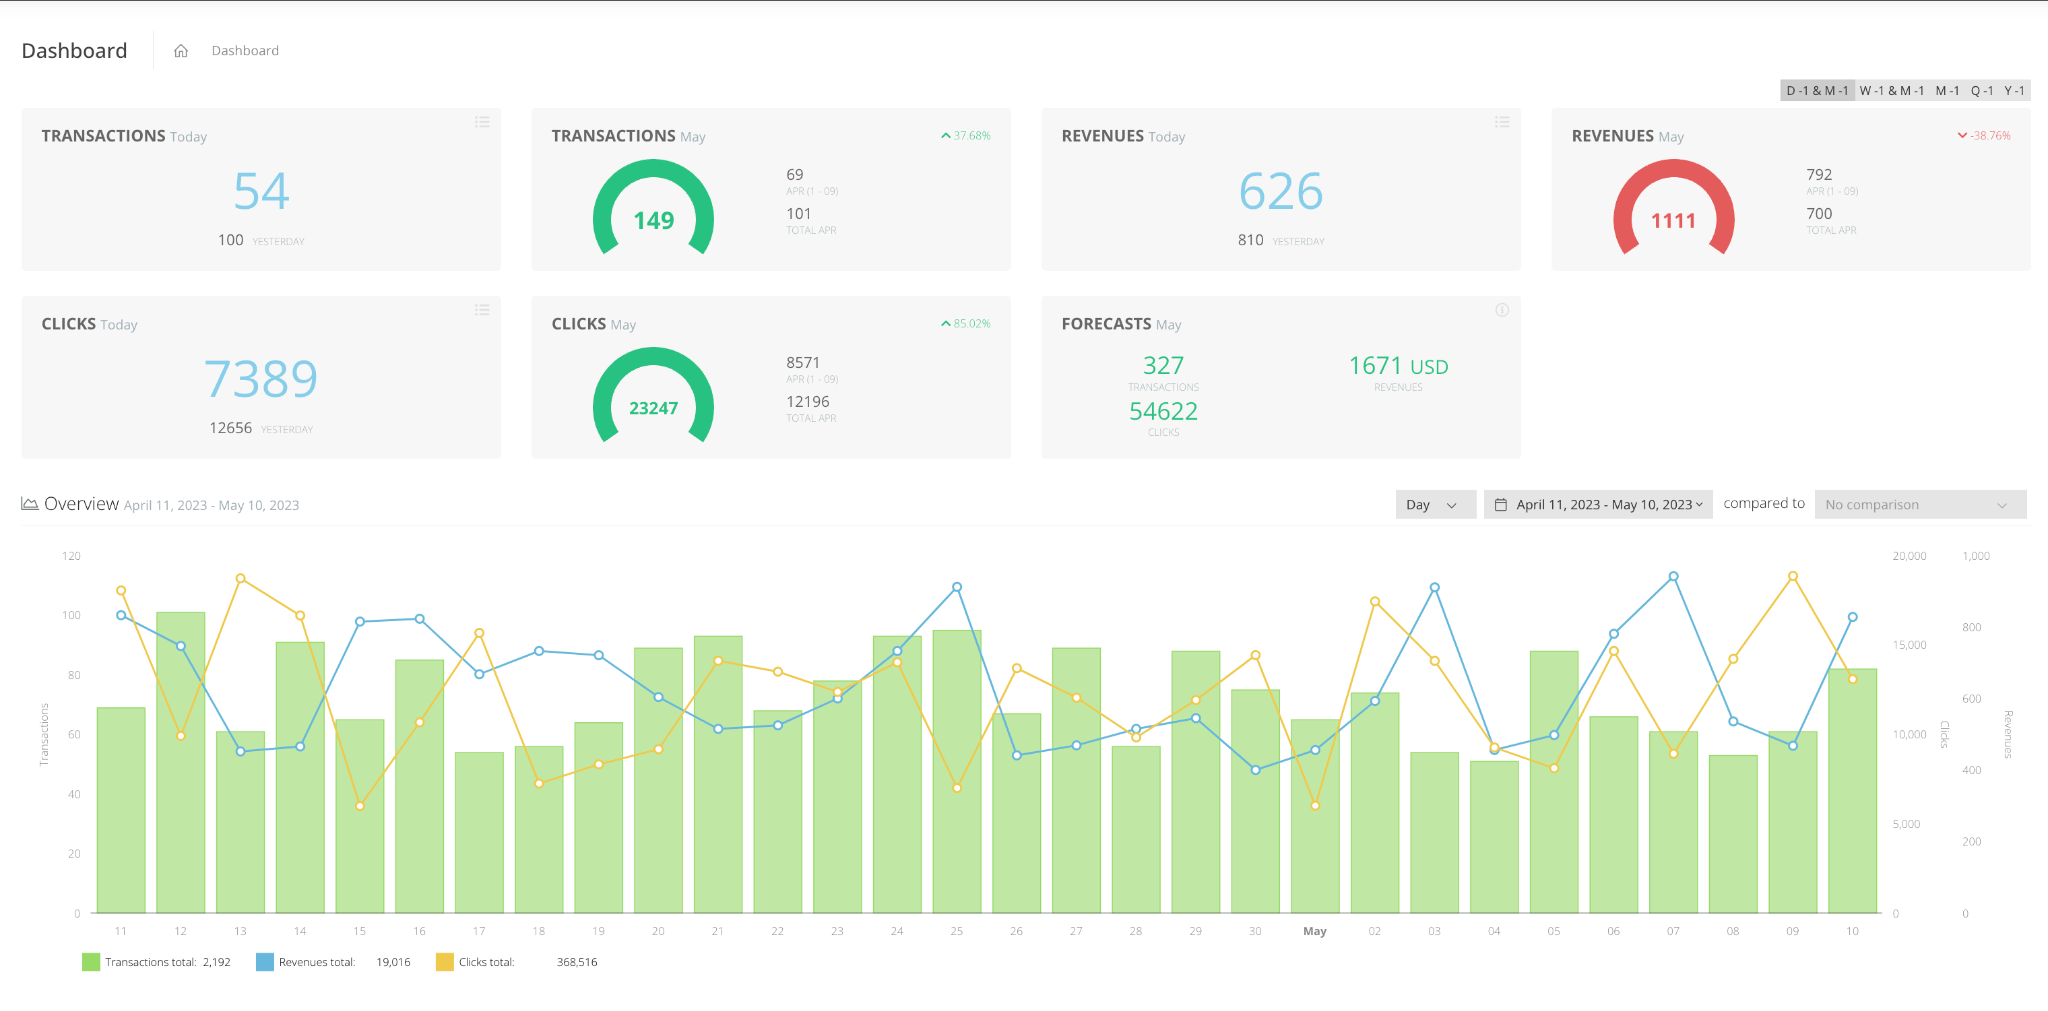2048x1011 pixels.
Task: Toggle Revenues total legend blue swatch
Action: (x=265, y=962)
